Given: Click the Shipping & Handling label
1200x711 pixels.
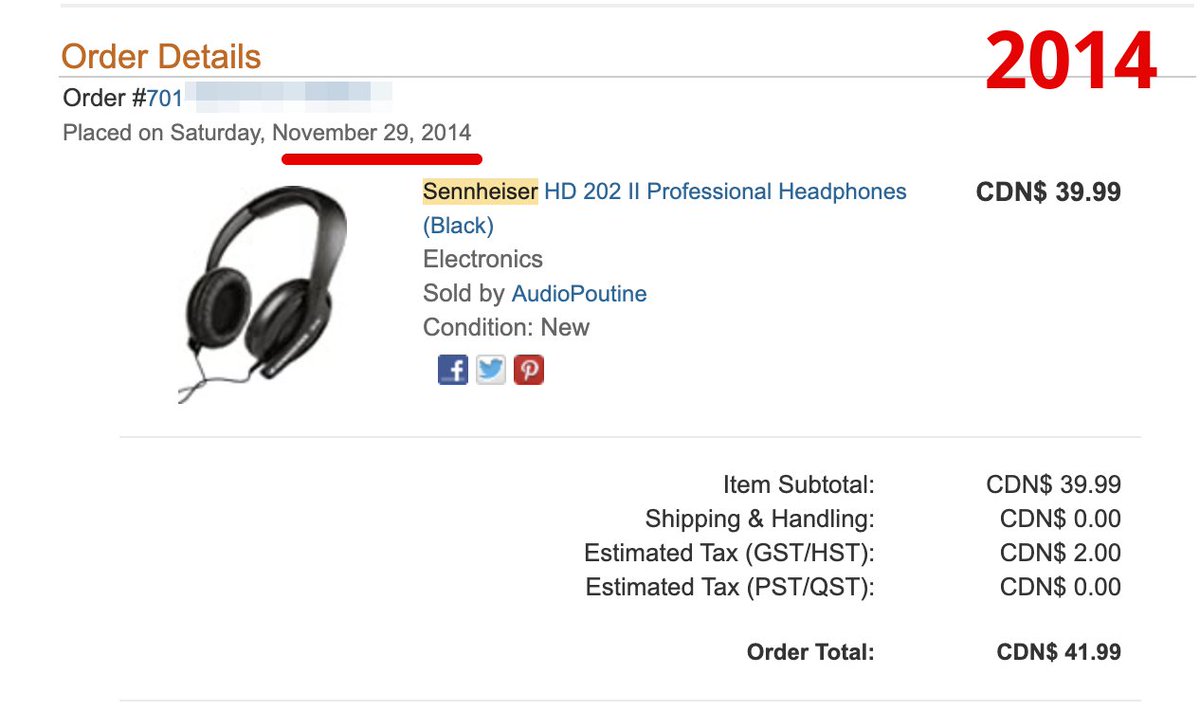Looking at the screenshot, I should (x=759, y=519).
